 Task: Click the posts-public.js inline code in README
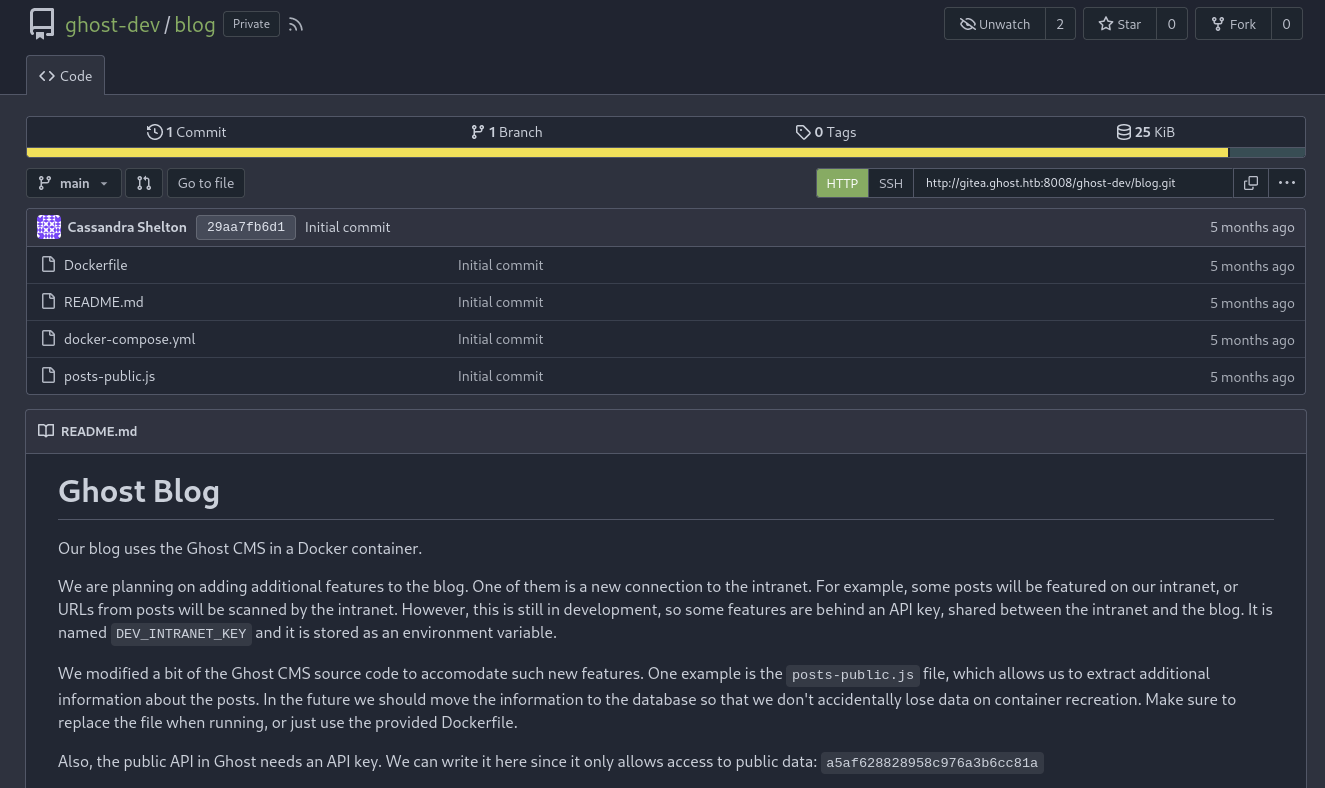[x=852, y=675]
